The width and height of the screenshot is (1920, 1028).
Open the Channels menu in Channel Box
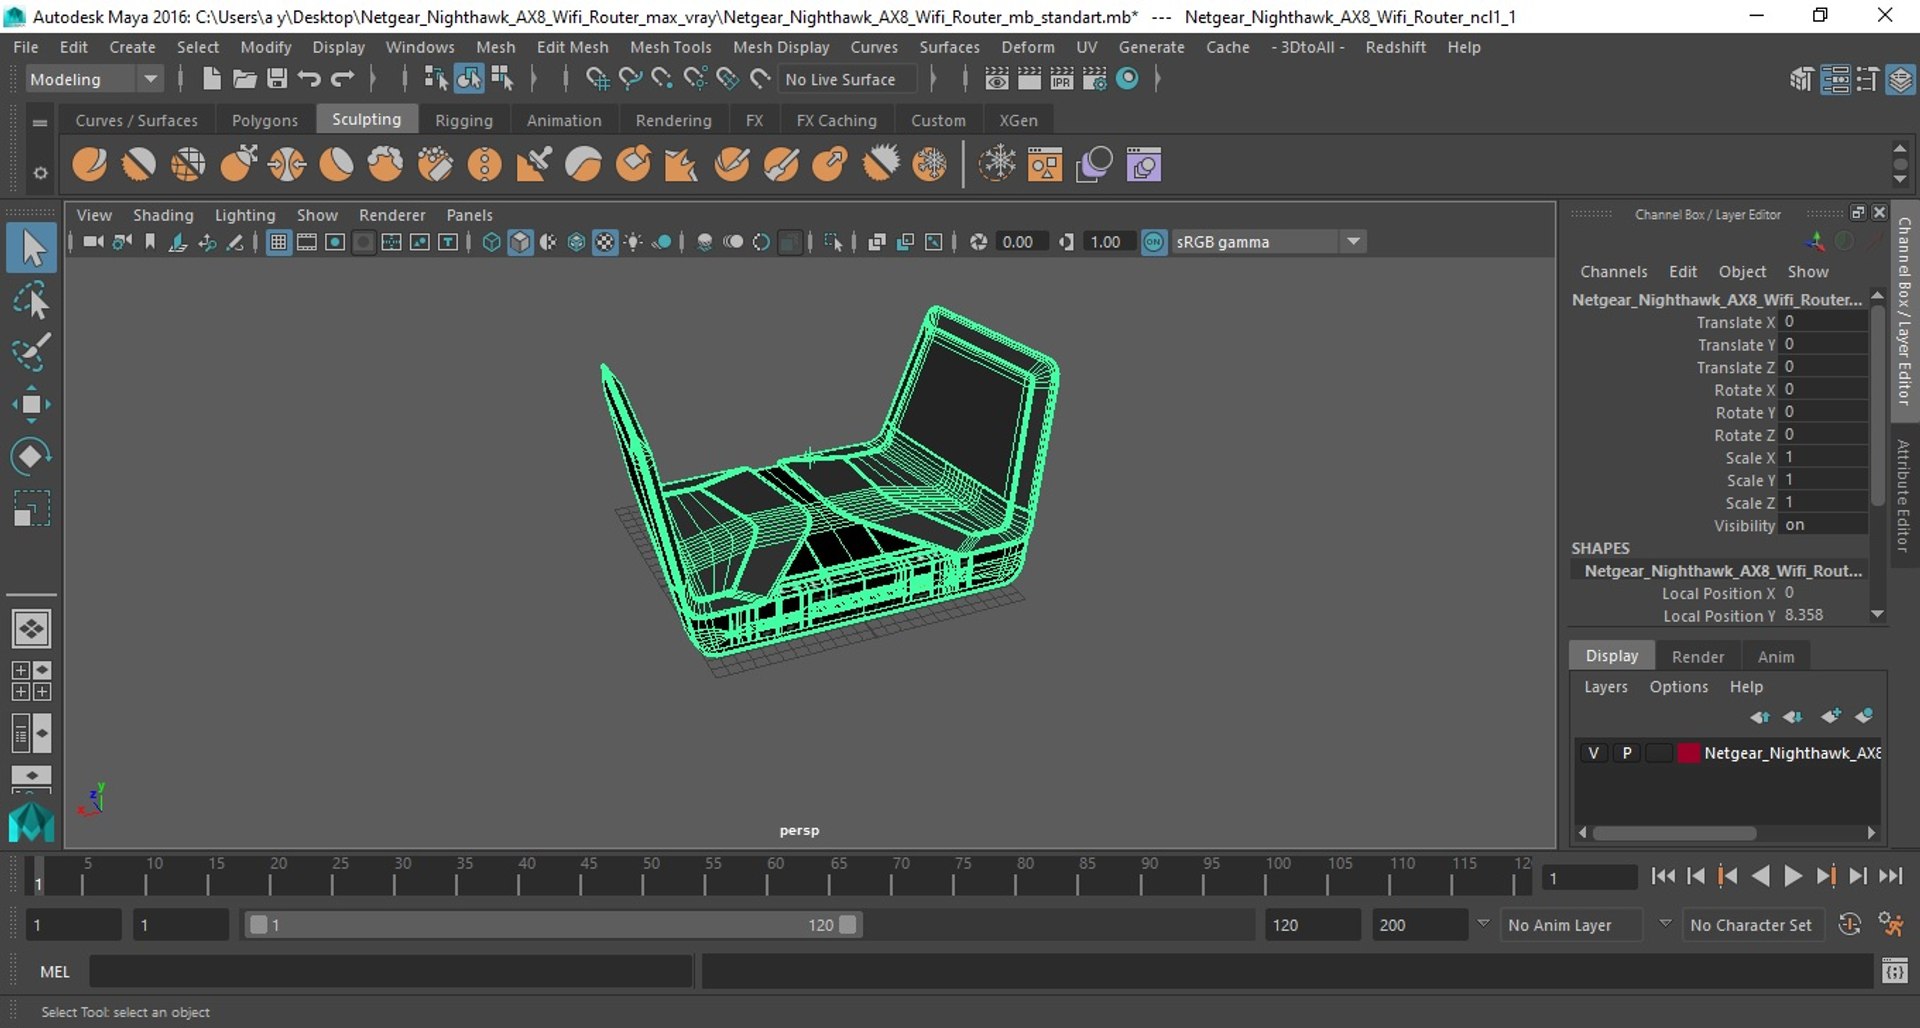pyautogui.click(x=1613, y=272)
